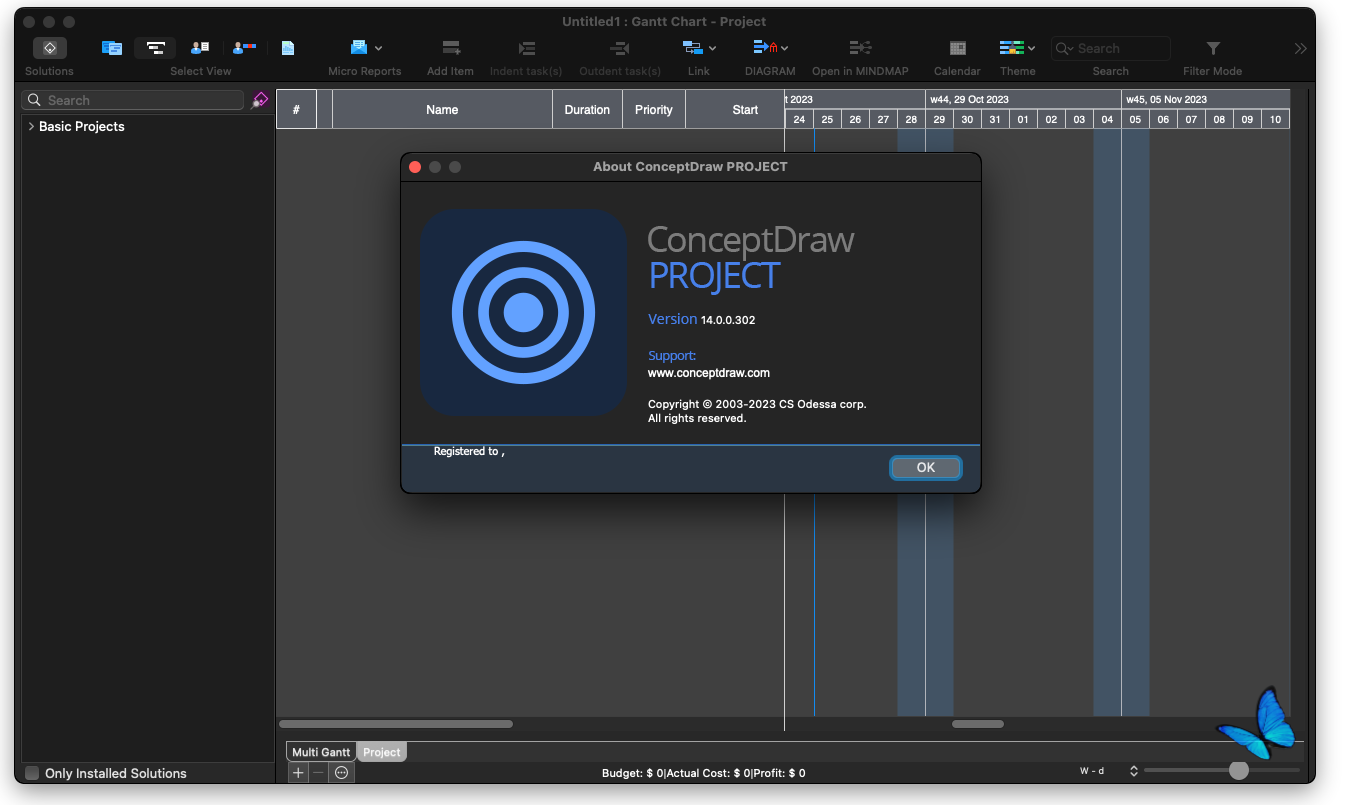The height and width of the screenshot is (805, 1346).
Task: Click the Micro Reports envelope icon
Action: tap(359, 48)
